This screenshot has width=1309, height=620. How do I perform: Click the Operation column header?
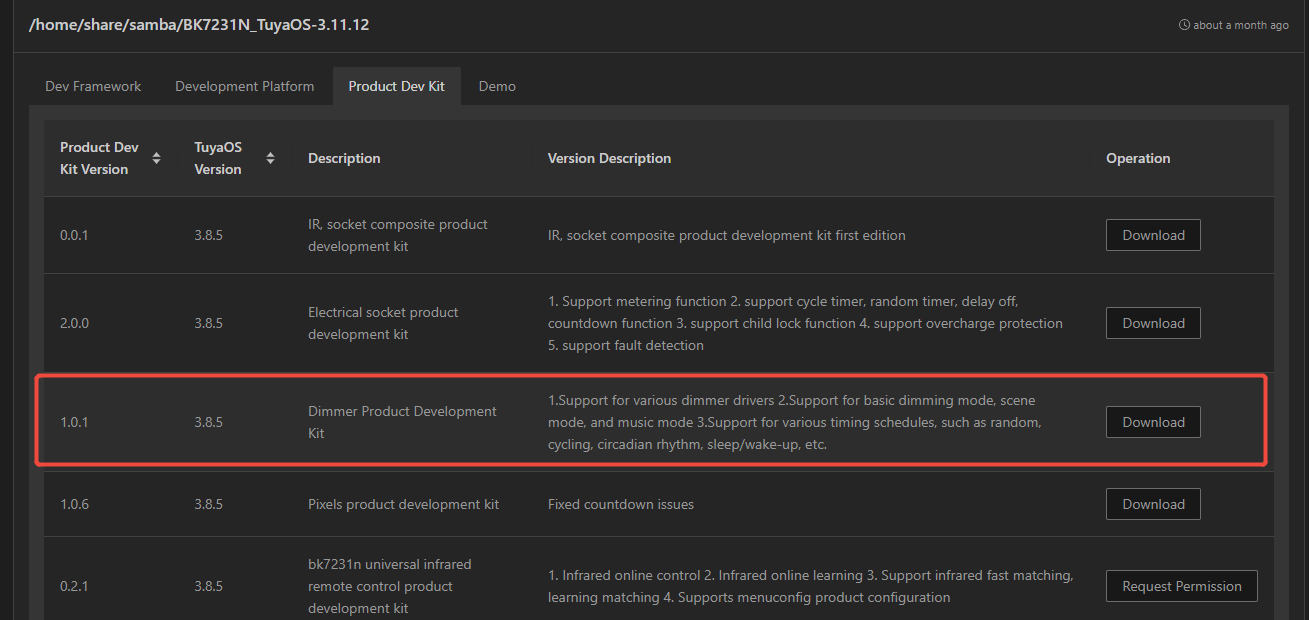(x=1137, y=158)
